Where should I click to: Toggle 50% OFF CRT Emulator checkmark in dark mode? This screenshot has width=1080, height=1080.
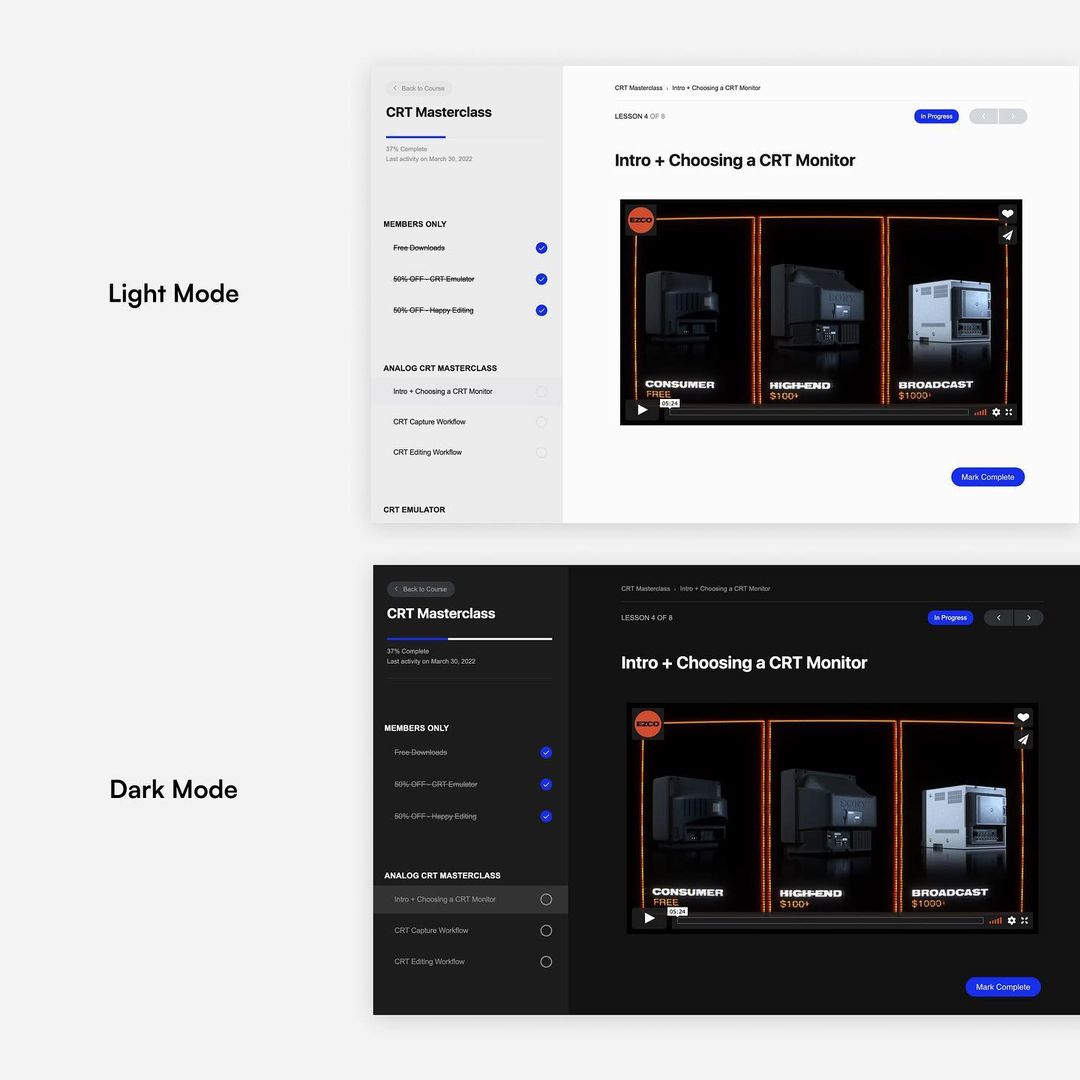(546, 785)
